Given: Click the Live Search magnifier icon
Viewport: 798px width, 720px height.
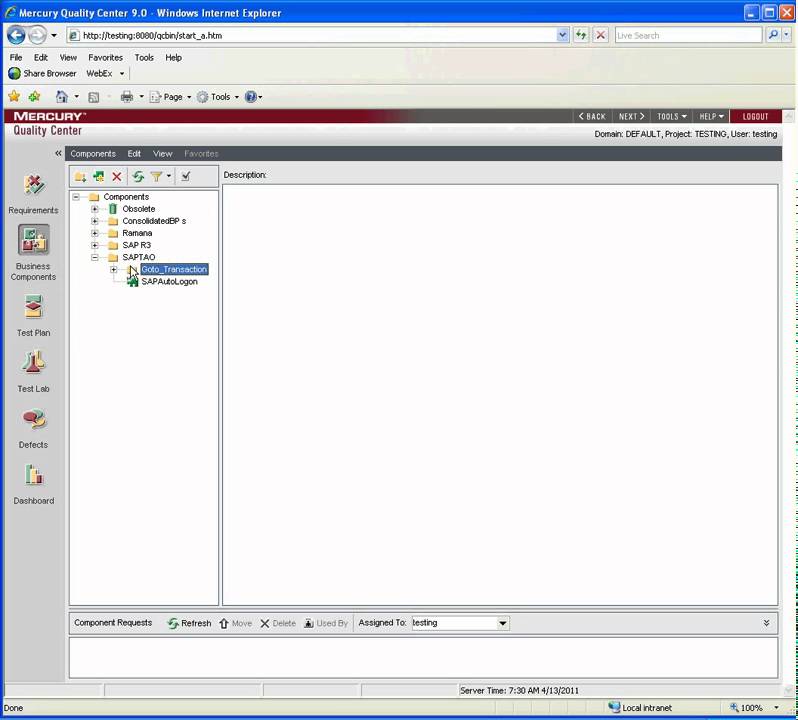Looking at the screenshot, I should tap(773, 35).
